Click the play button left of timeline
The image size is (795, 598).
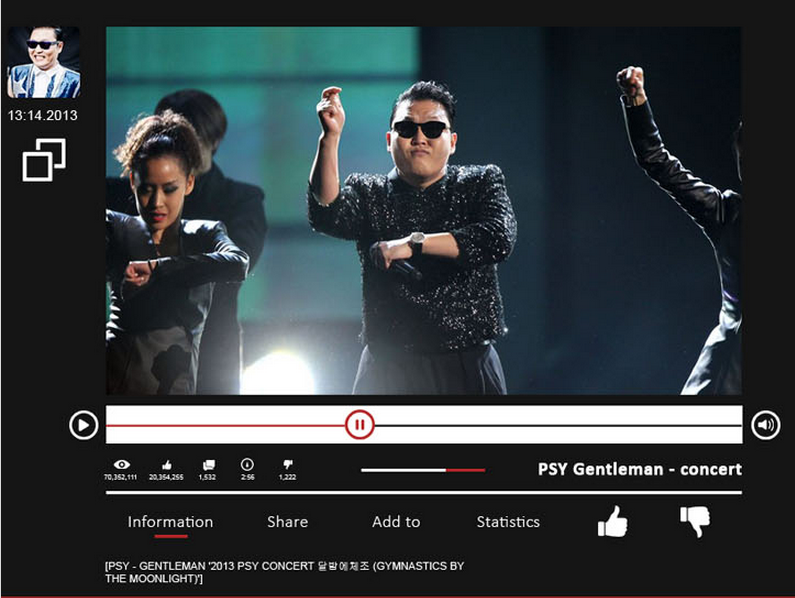pyautogui.click(x=83, y=425)
